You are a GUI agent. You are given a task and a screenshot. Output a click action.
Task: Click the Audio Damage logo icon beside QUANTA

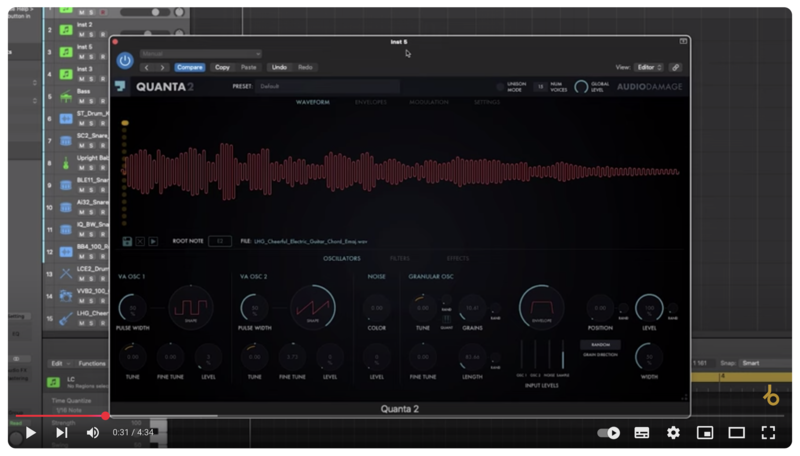(120, 86)
